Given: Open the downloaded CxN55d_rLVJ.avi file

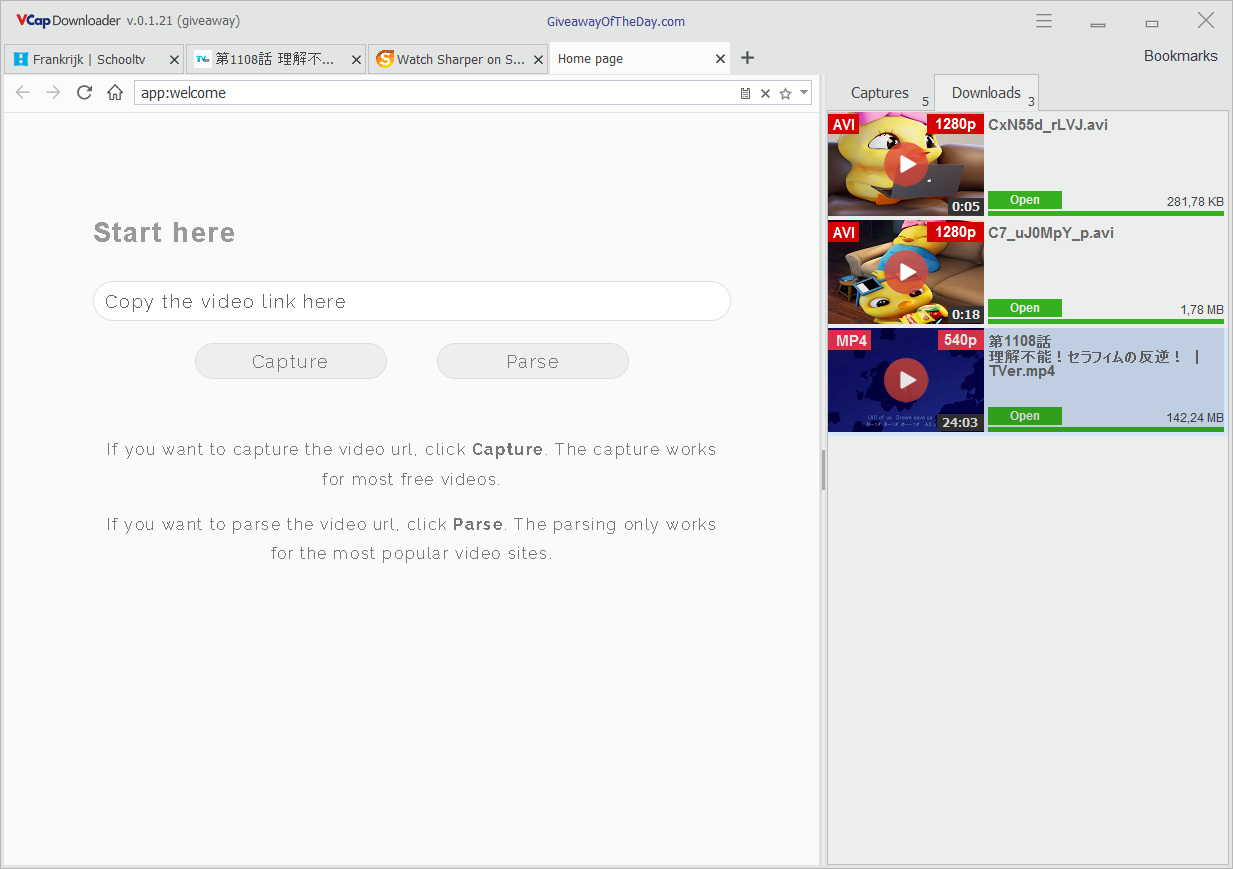Looking at the screenshot, I should (x=1025, y=200).
